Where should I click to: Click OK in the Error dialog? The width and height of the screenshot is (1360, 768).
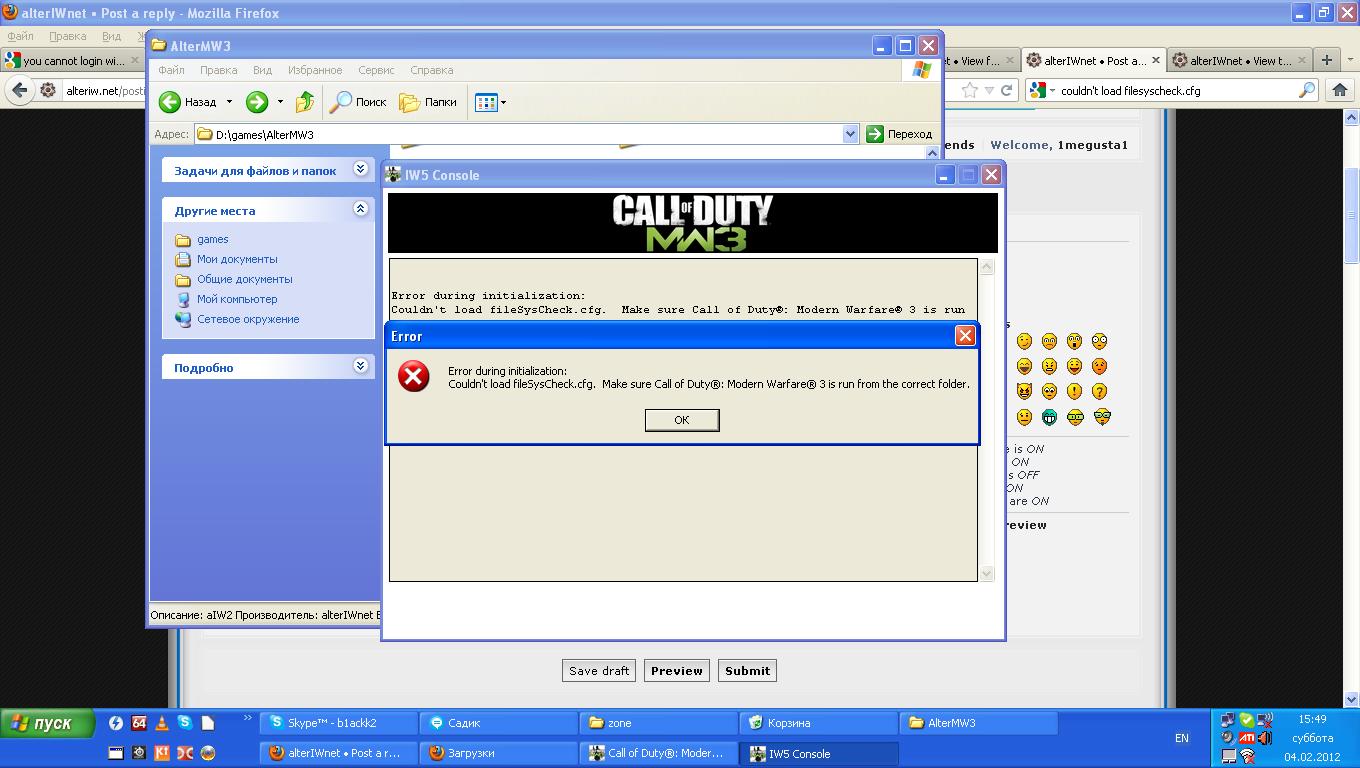tap(682, 420)
